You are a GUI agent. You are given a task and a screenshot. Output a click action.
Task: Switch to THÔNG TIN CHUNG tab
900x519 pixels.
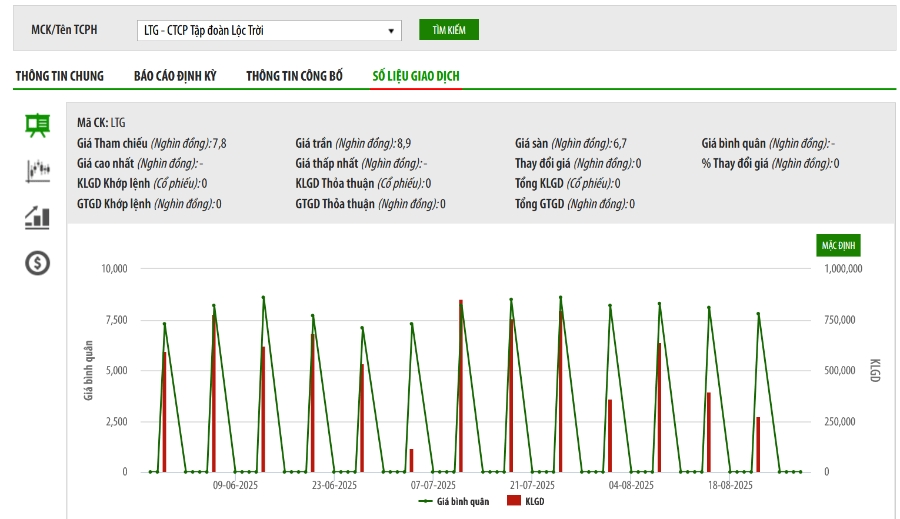60,76
